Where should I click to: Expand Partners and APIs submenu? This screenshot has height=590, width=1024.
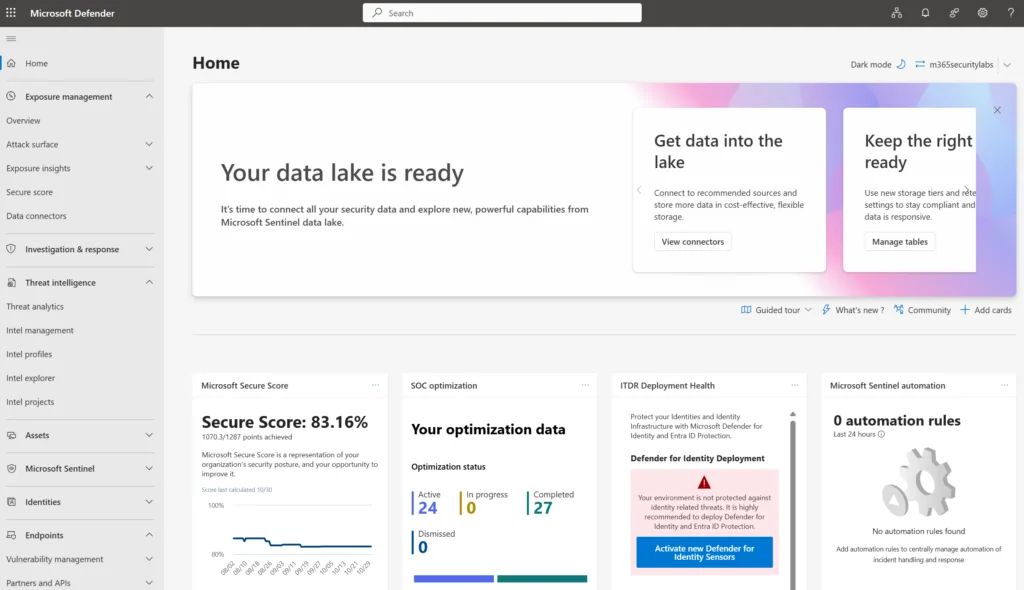(149, 583)
